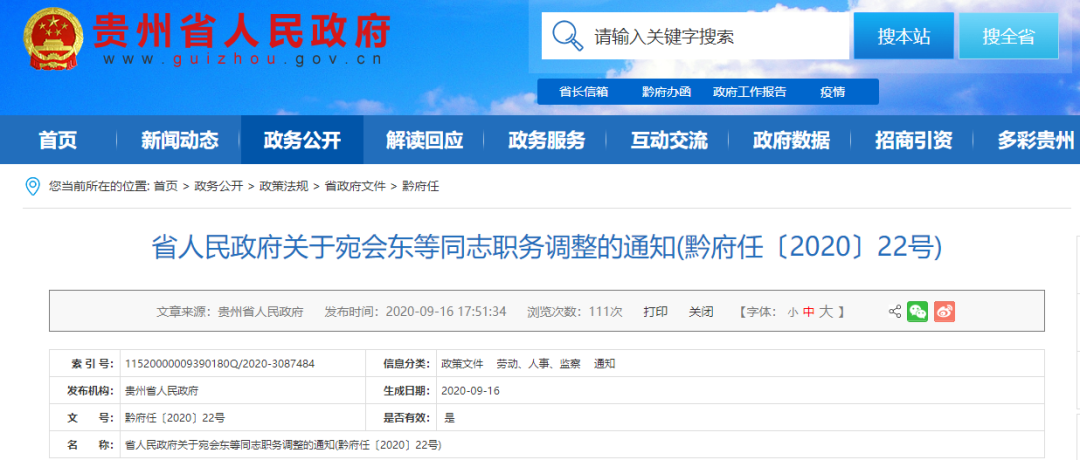This screenshot has width=1080, height=460.
Task: Click the 发布机构 value 贵州省人民政府
Action: tap(162, 390)
